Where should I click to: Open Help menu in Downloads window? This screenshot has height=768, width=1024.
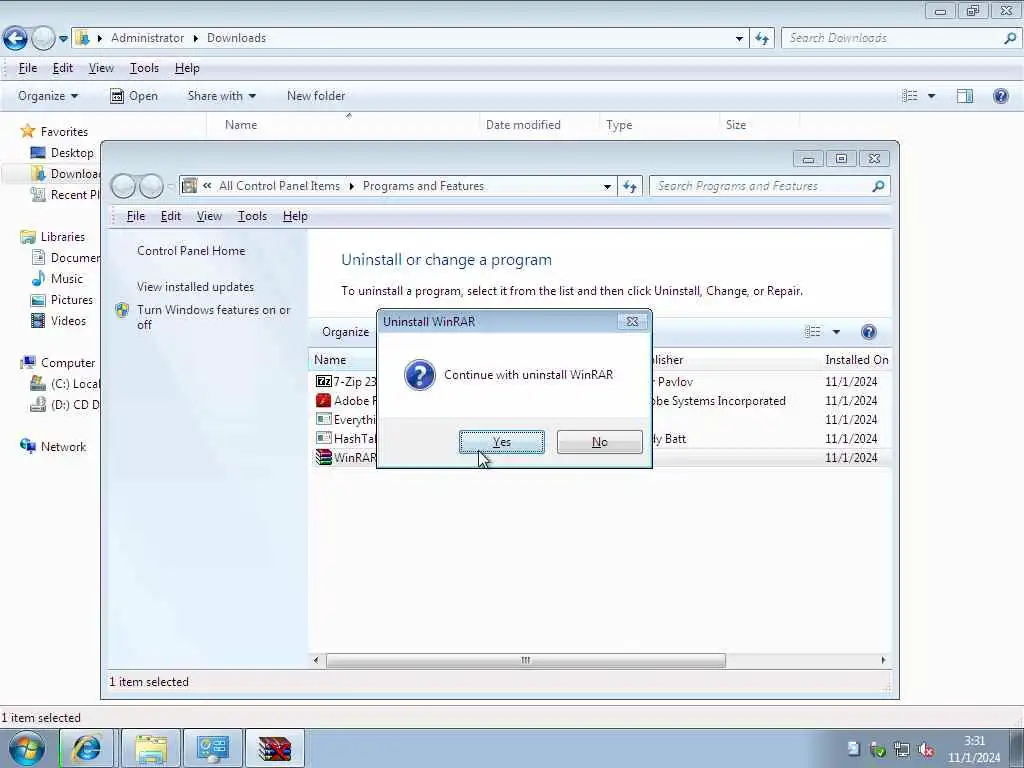tap(187, 68)
